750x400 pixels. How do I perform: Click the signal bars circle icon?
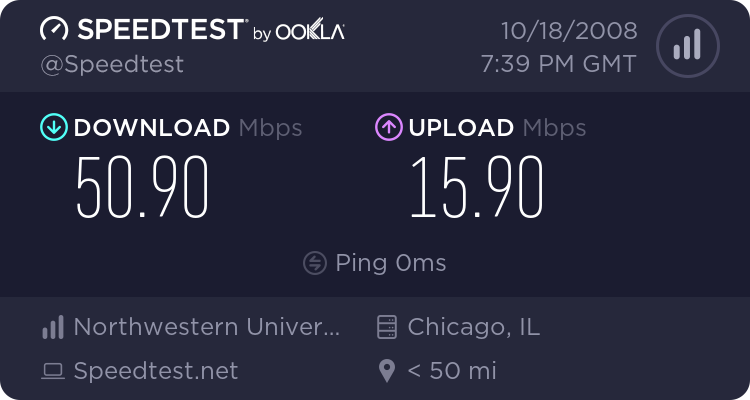pos(686,47)
